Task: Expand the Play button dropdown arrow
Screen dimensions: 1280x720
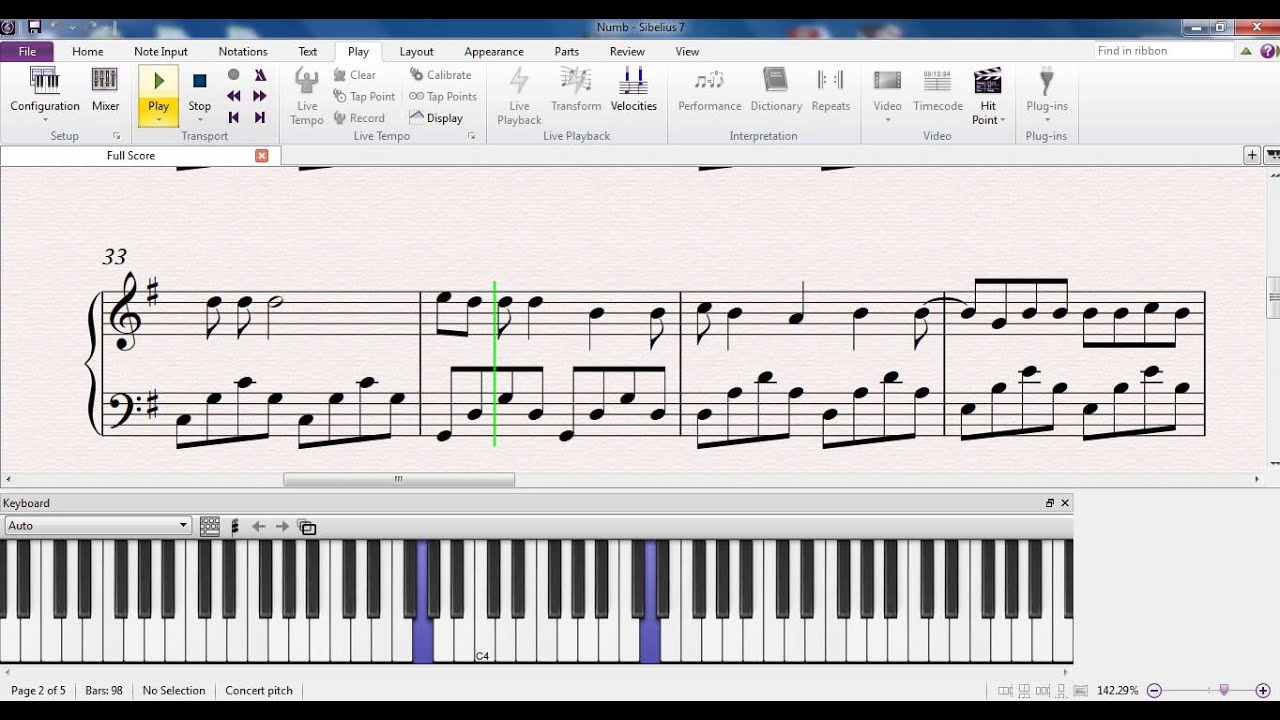Action: tap(158, 120)
